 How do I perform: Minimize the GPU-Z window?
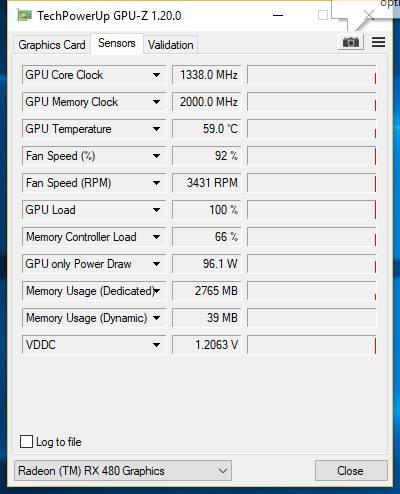pyautogui.click(x=278, y=15)
